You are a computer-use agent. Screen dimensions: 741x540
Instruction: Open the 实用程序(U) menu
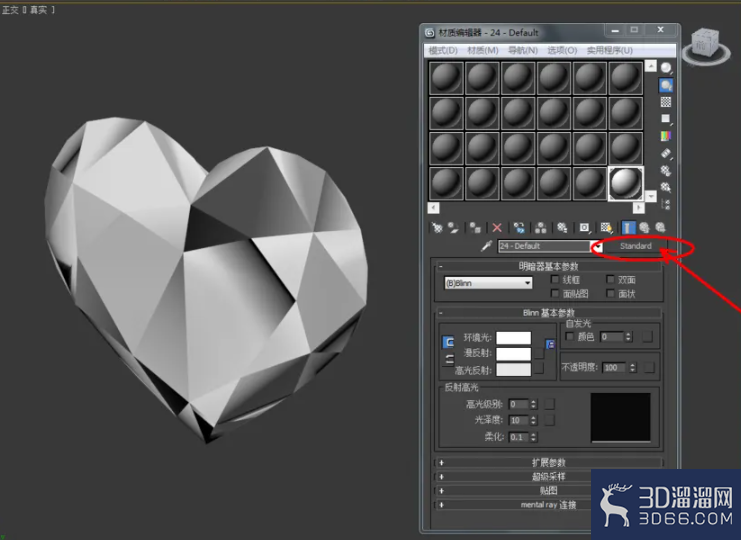point(610,50)
